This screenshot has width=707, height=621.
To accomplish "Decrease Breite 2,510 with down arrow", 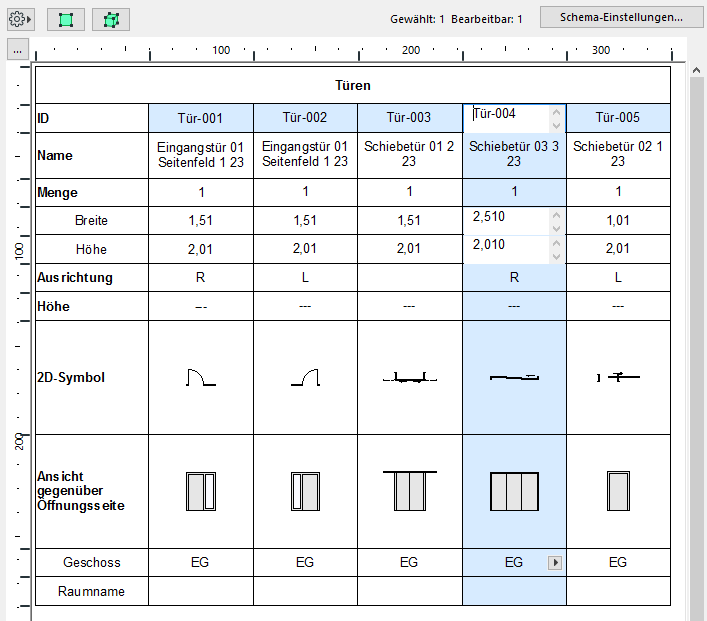I will [x=556, y=229].
